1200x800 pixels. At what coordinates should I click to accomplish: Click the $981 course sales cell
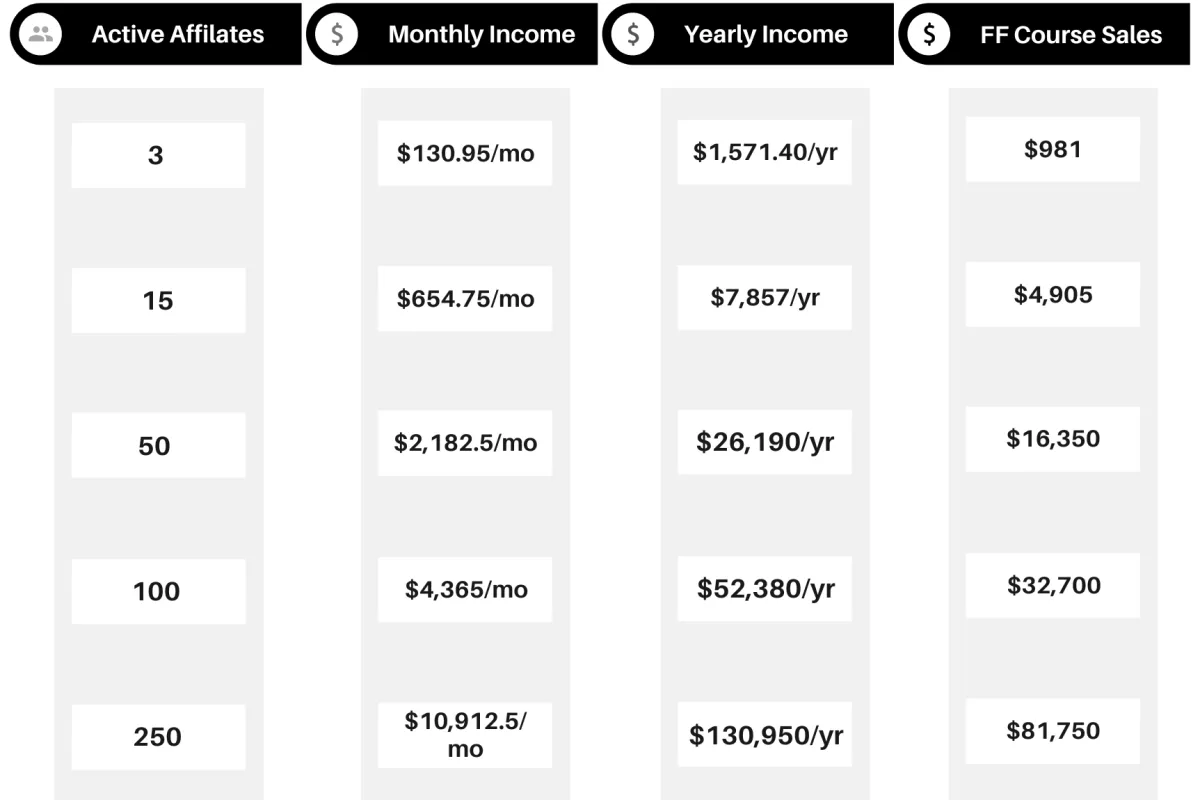[x=1053, y=150]
